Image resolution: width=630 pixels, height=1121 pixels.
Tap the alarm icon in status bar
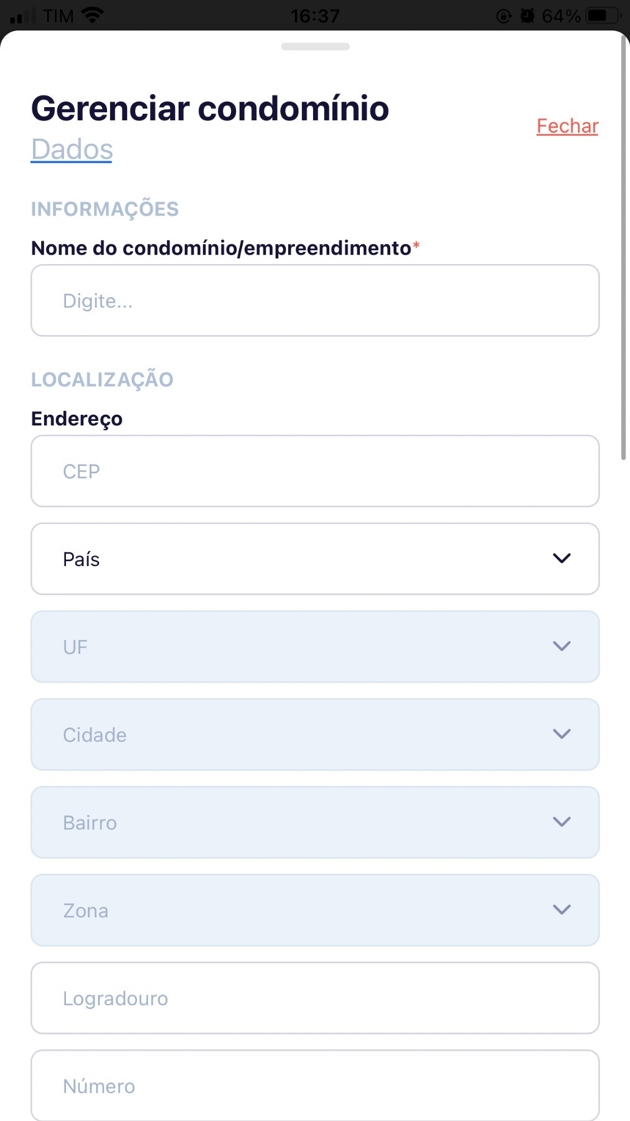tap(527, 16)
